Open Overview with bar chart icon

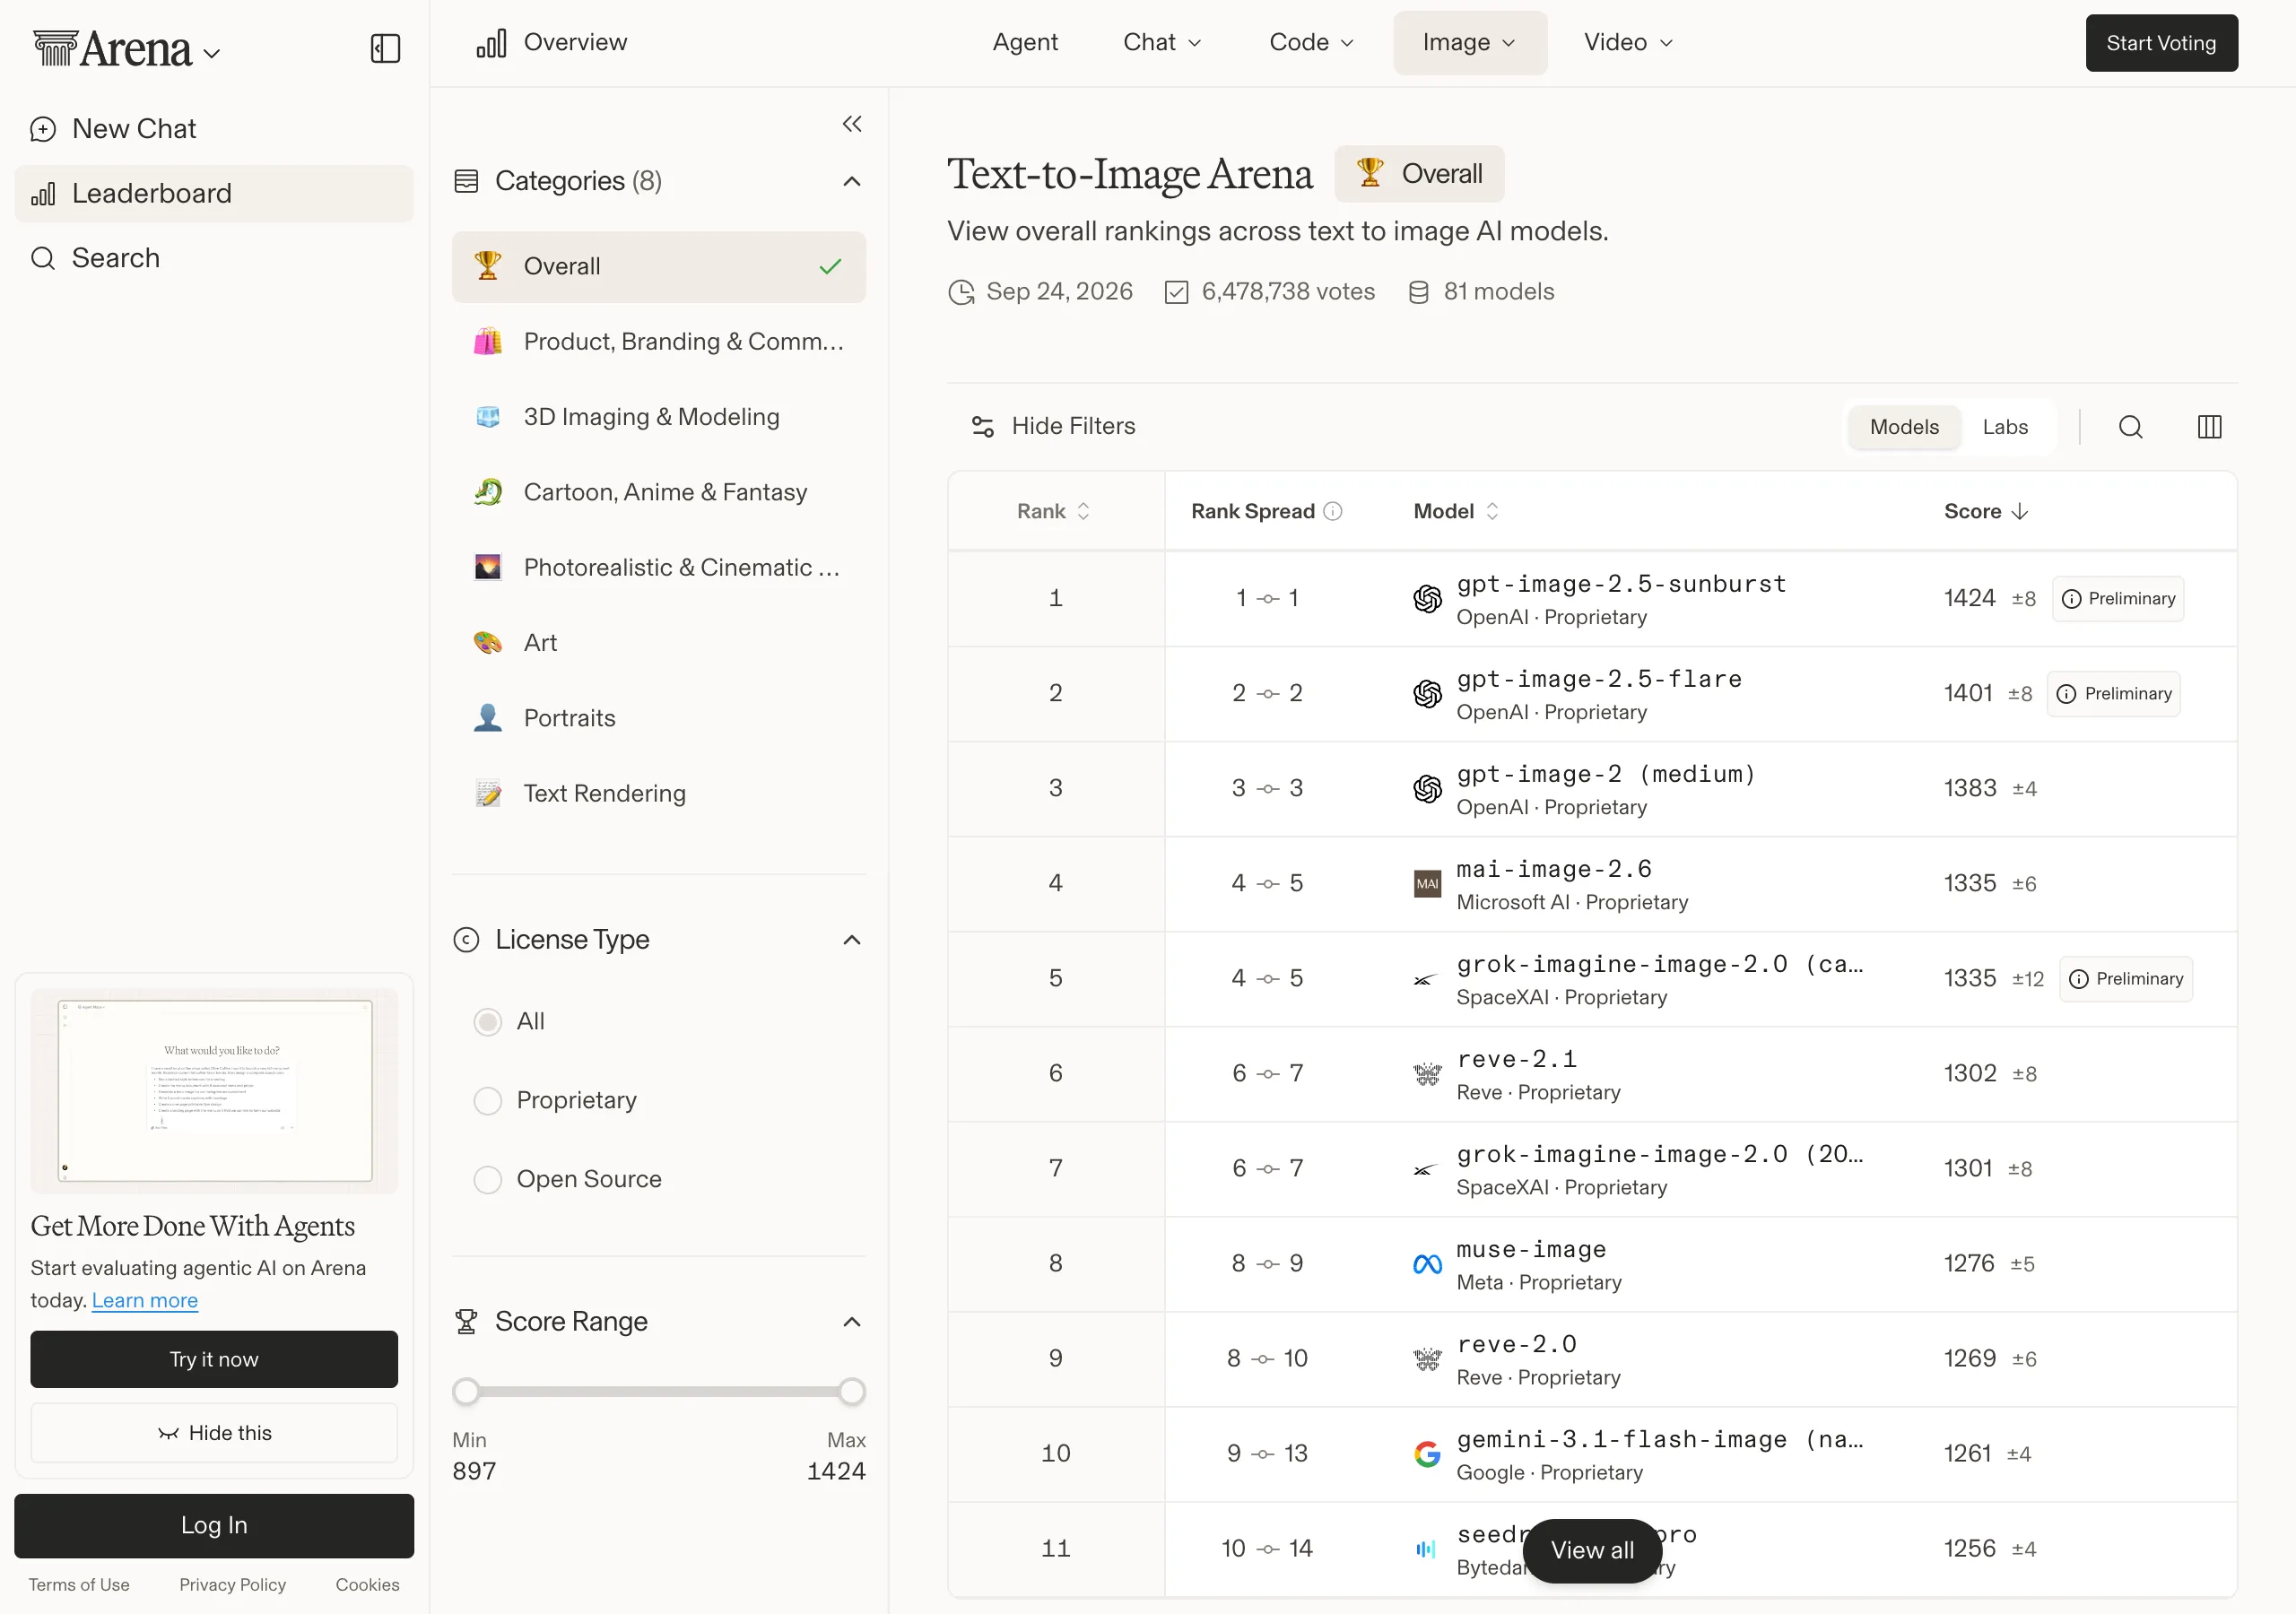(551, 42)
